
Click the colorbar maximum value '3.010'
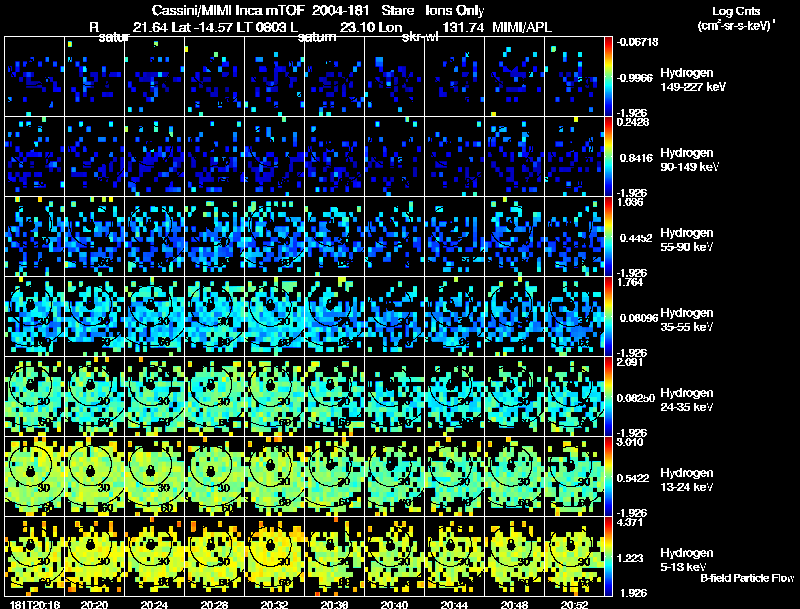tap(628, 442)
